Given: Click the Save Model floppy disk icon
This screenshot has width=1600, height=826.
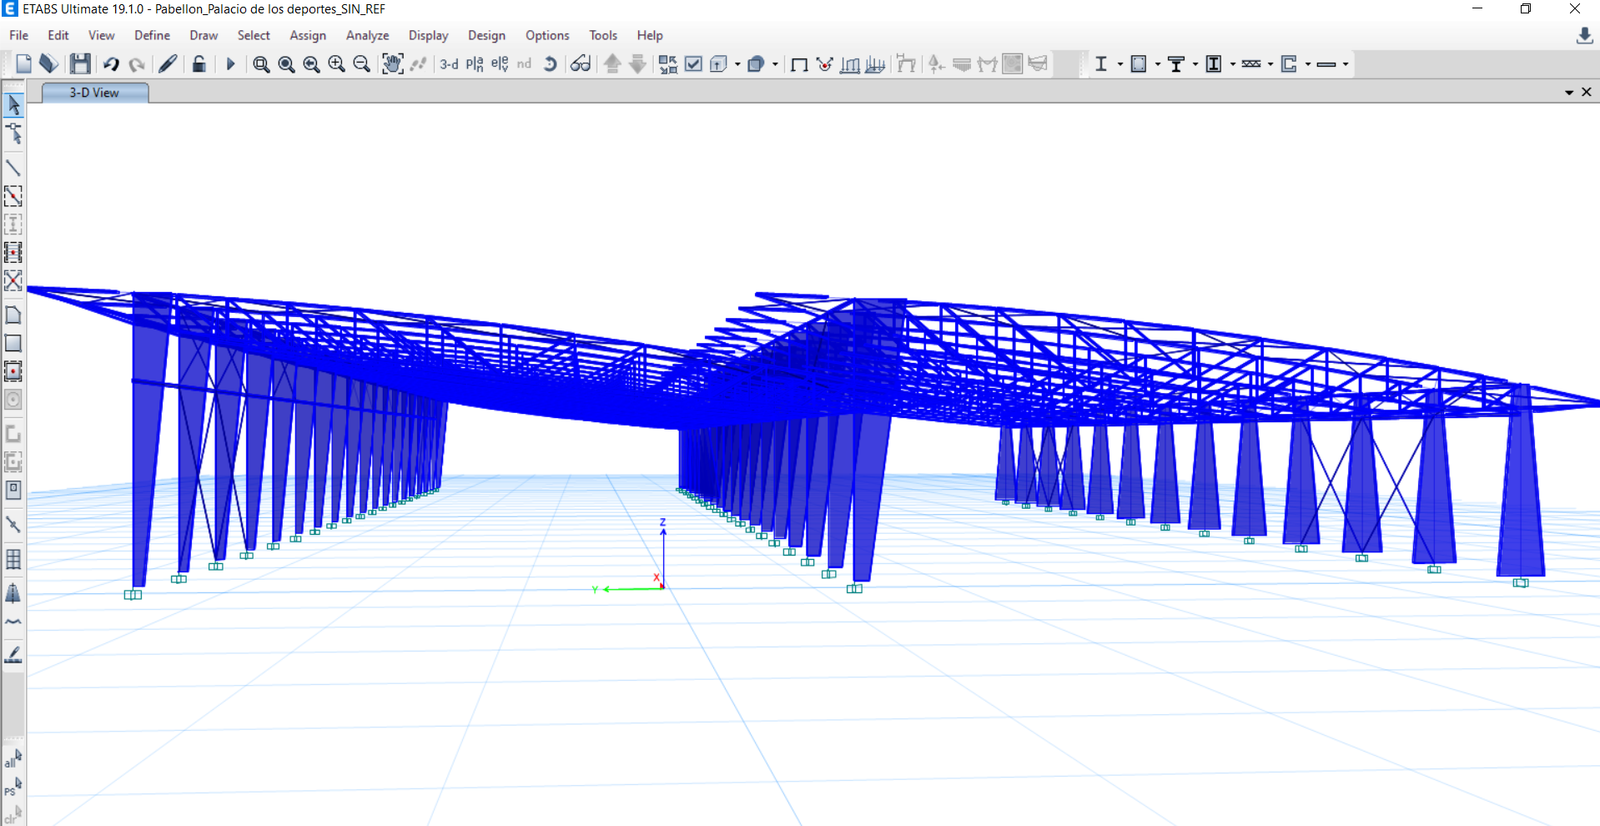Looking at the screenshot, I should pos(80,64).
